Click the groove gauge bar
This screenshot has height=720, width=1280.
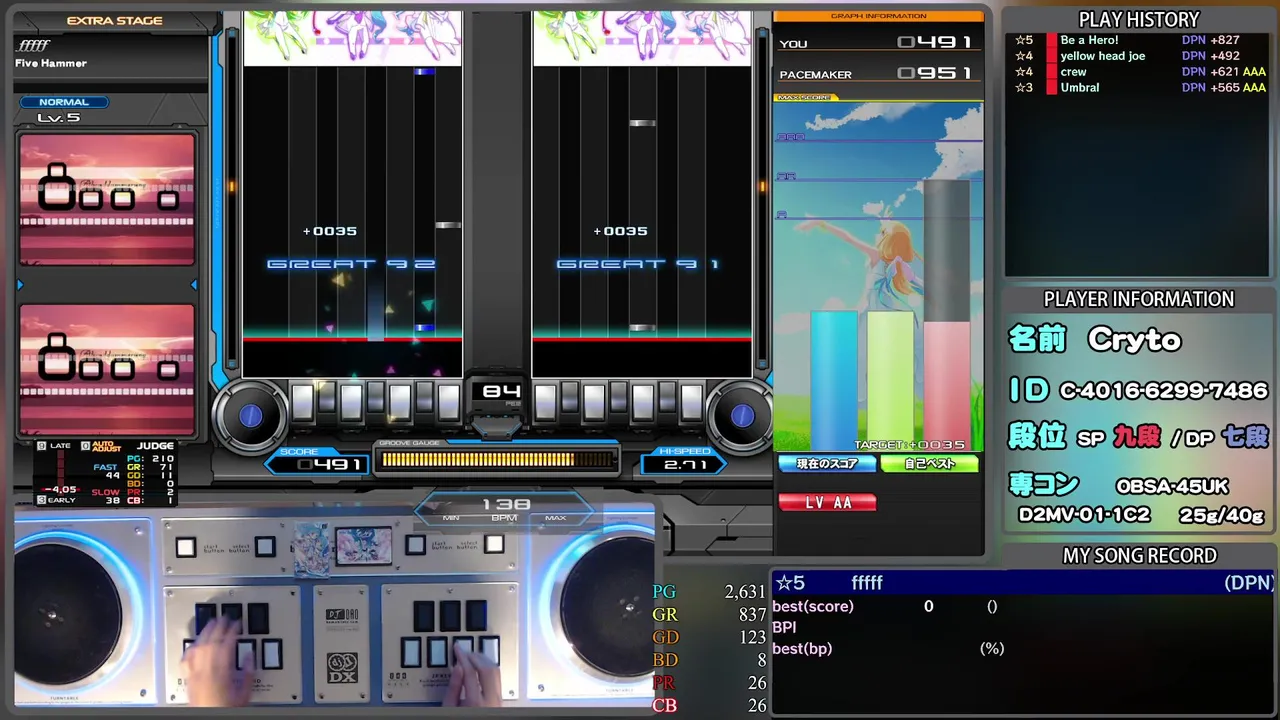click(497, 460)
